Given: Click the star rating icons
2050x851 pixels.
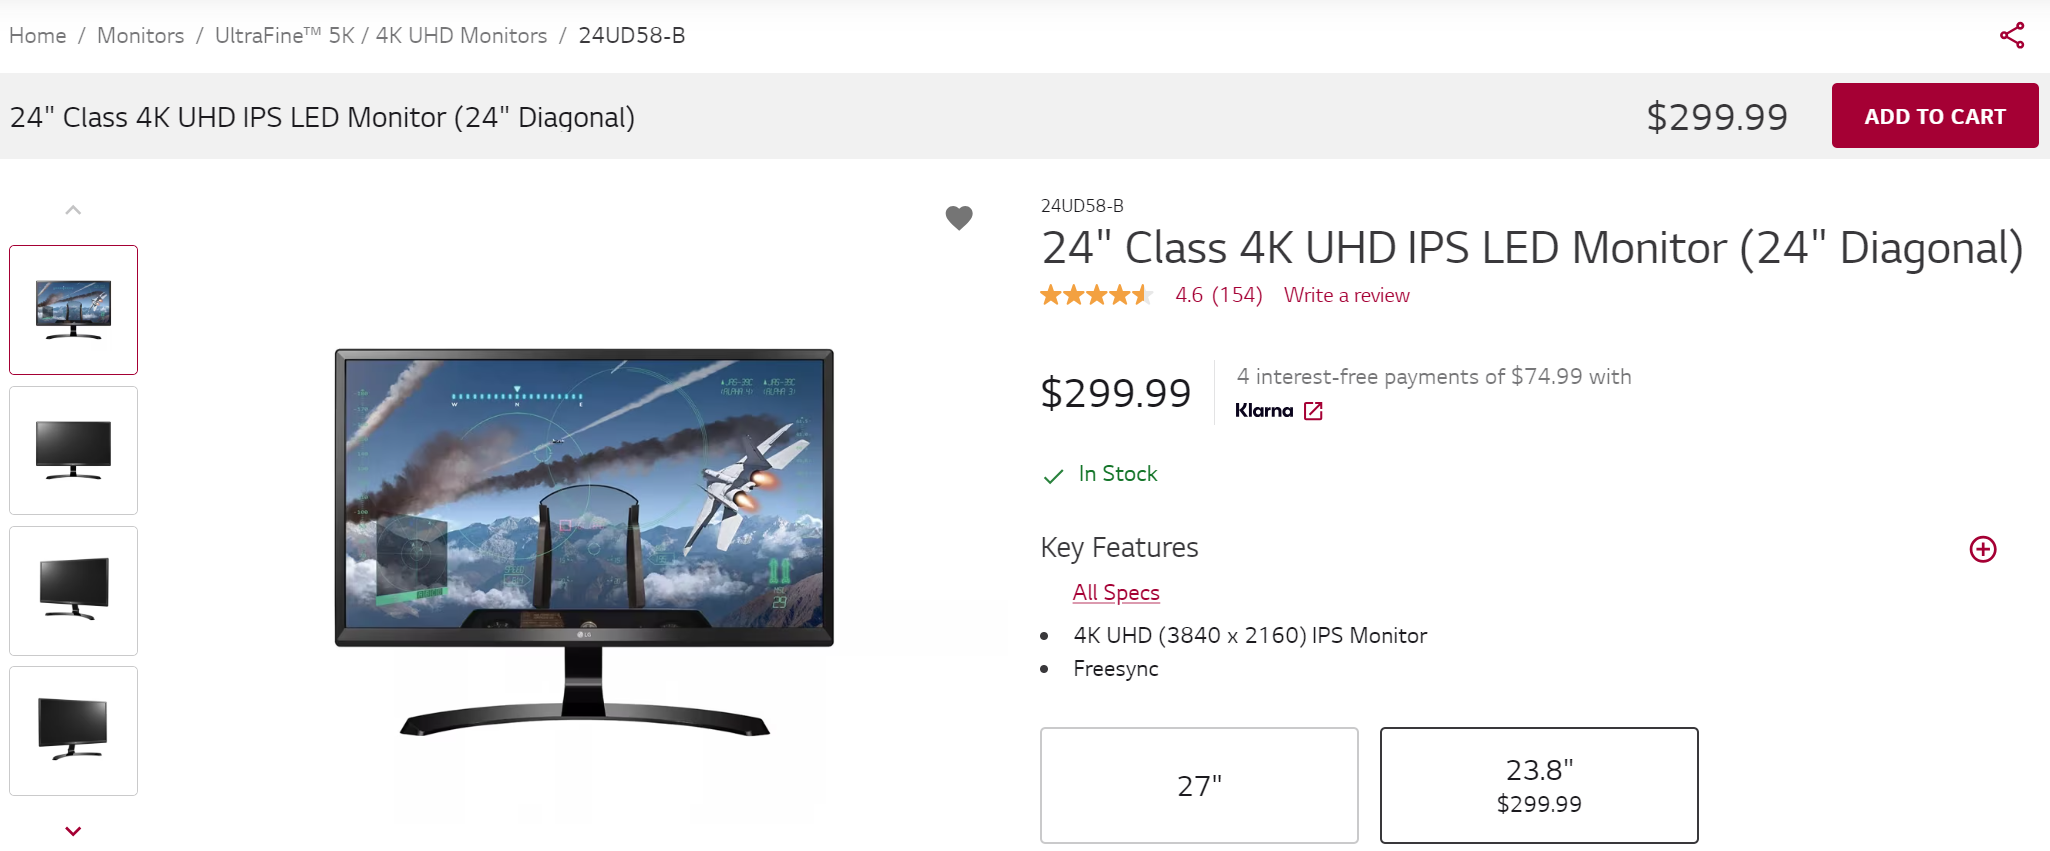Looking at the screenshot, I should (1097, 295).
